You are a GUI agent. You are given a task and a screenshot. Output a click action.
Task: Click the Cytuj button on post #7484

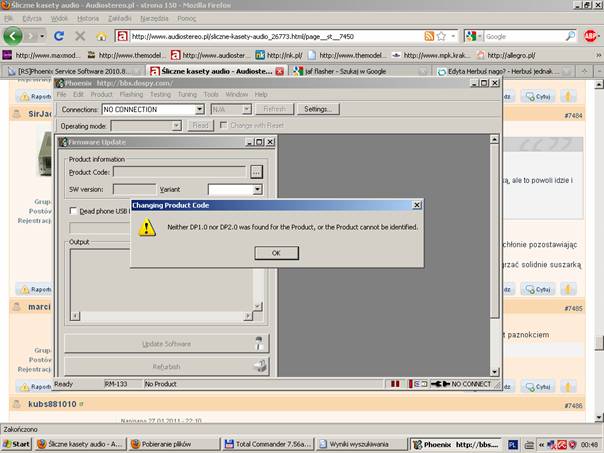coord(538,96)
